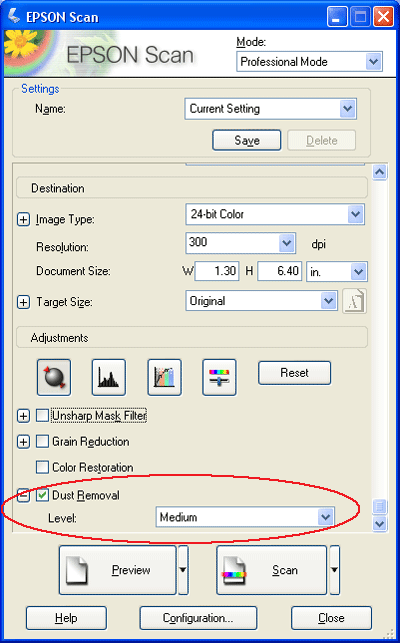This screenshot has height=643, width=400.
Task: Enable the Color Restoration checkbox
Action: pos(42,467)
